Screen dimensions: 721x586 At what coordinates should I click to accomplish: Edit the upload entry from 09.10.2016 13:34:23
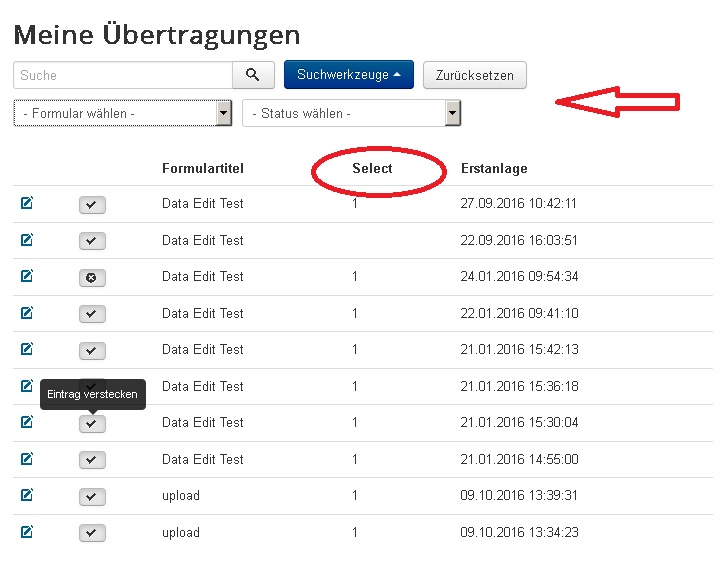pyautogui.click(x=27, y=532)
